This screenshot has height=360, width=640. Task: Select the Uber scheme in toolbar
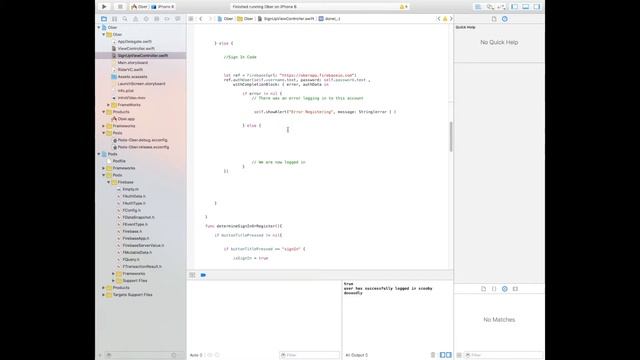click(x=139, y=7)
